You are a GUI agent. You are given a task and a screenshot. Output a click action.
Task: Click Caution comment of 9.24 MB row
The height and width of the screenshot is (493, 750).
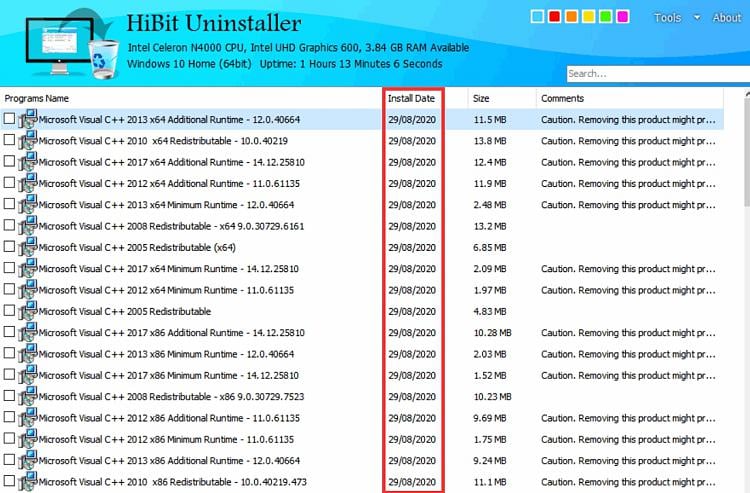628,460
